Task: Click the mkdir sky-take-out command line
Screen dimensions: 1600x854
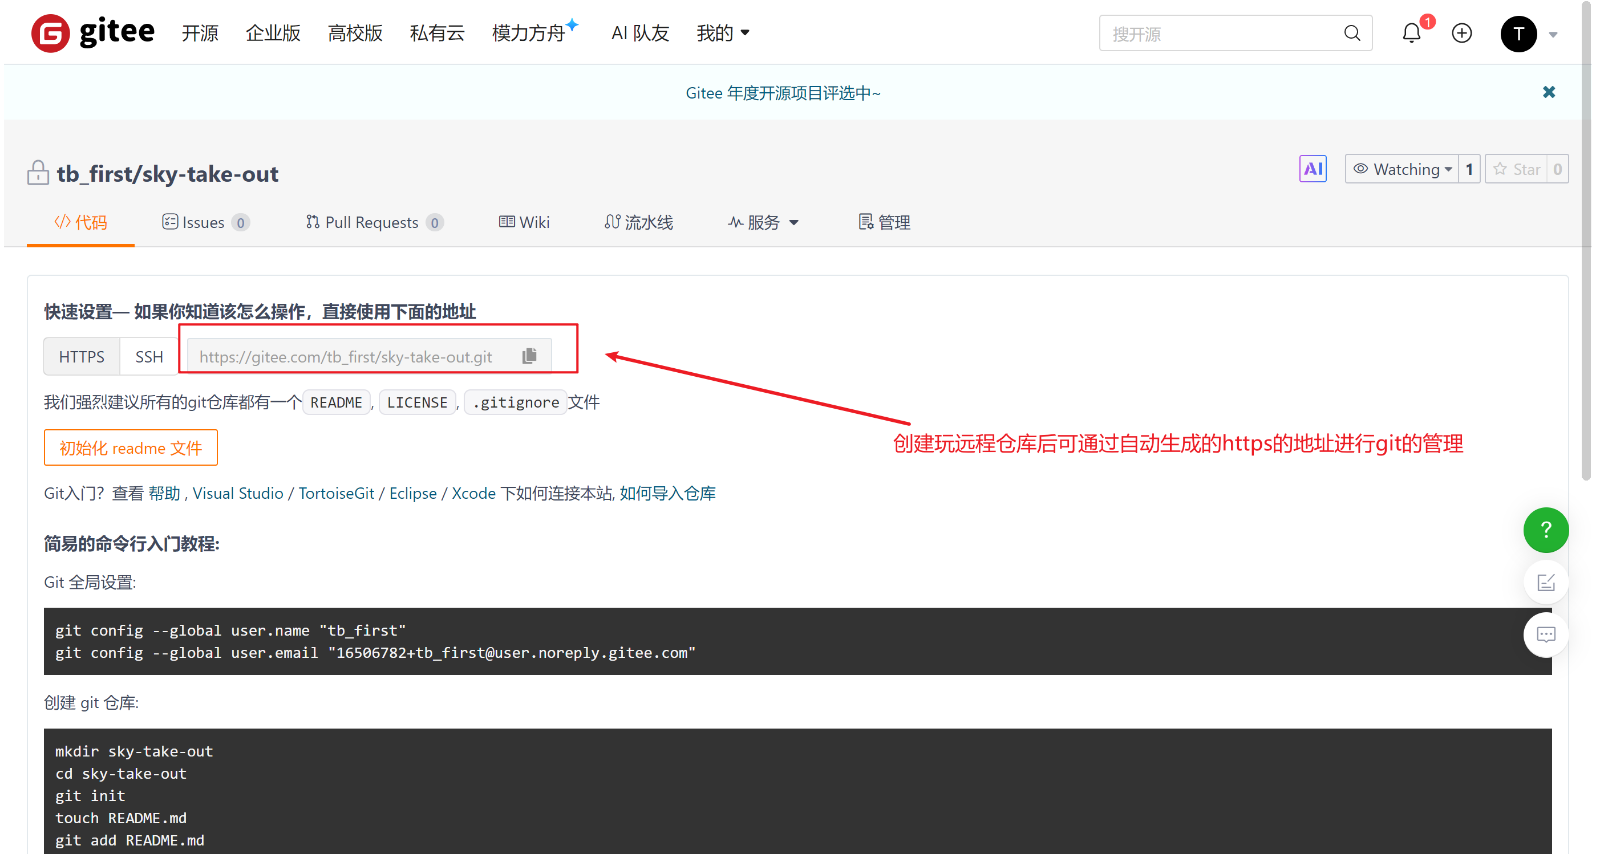Action: (134, 751)
